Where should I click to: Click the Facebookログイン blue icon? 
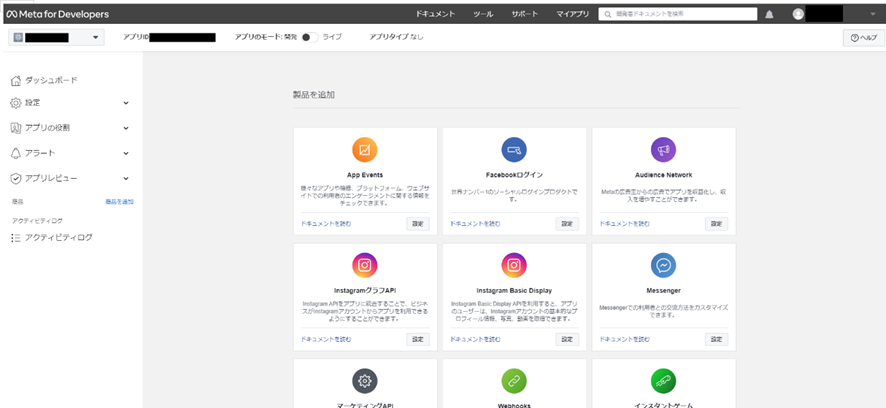(514, 150)
